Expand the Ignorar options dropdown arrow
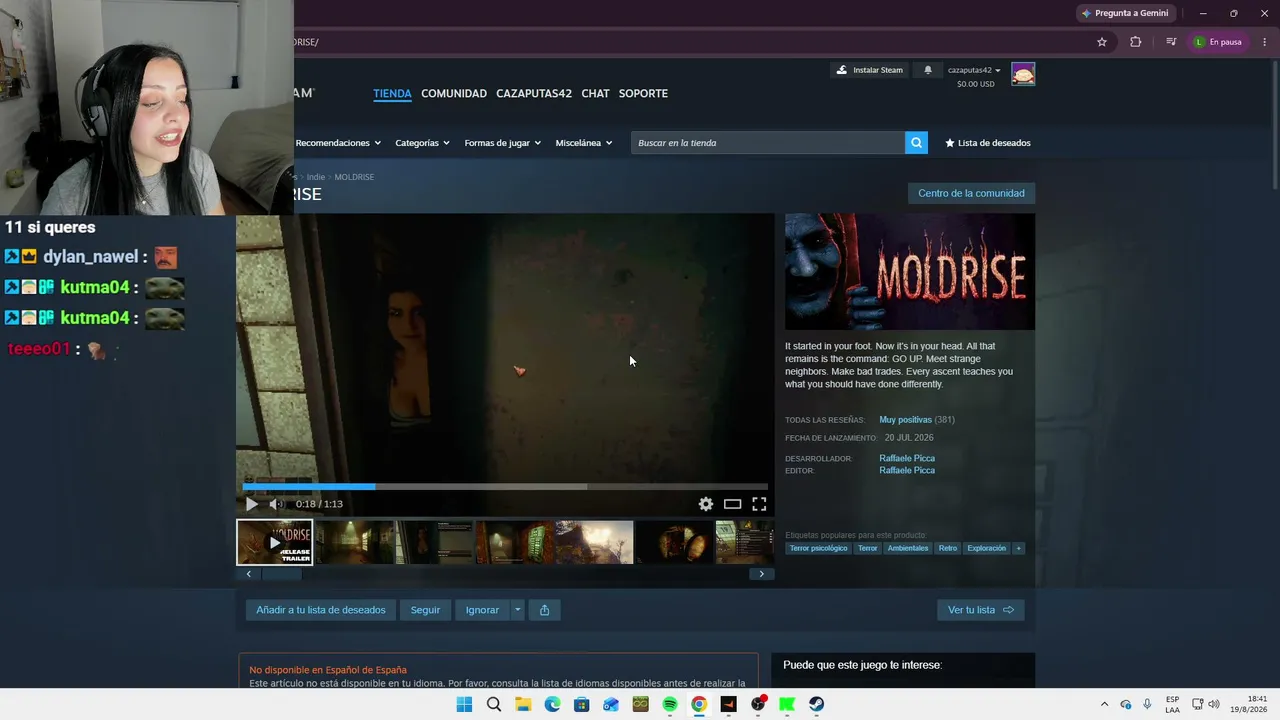Image resolution: width=1280 pixels, height=720 pixels. tap(517, 610)
